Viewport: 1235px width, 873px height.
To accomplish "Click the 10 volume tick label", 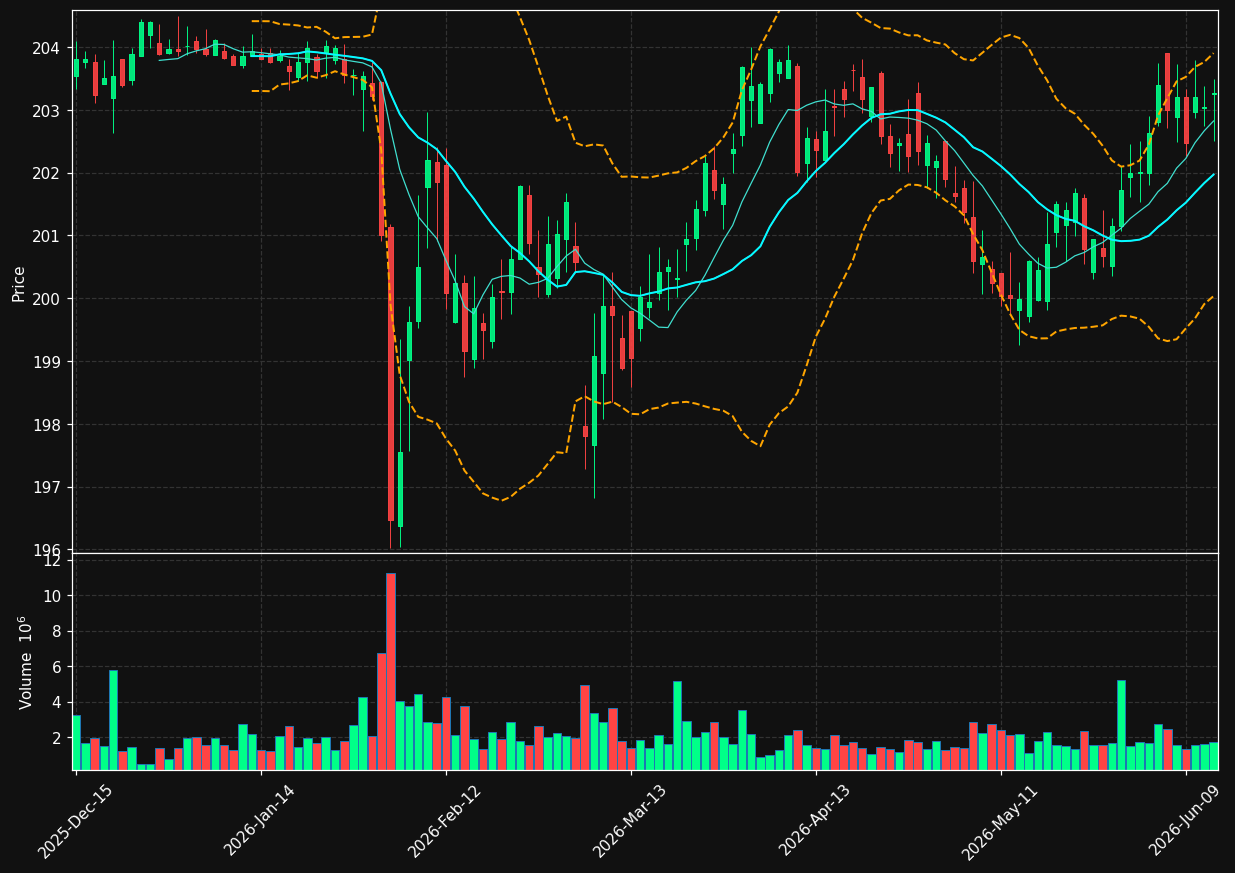I will [52, 596].
